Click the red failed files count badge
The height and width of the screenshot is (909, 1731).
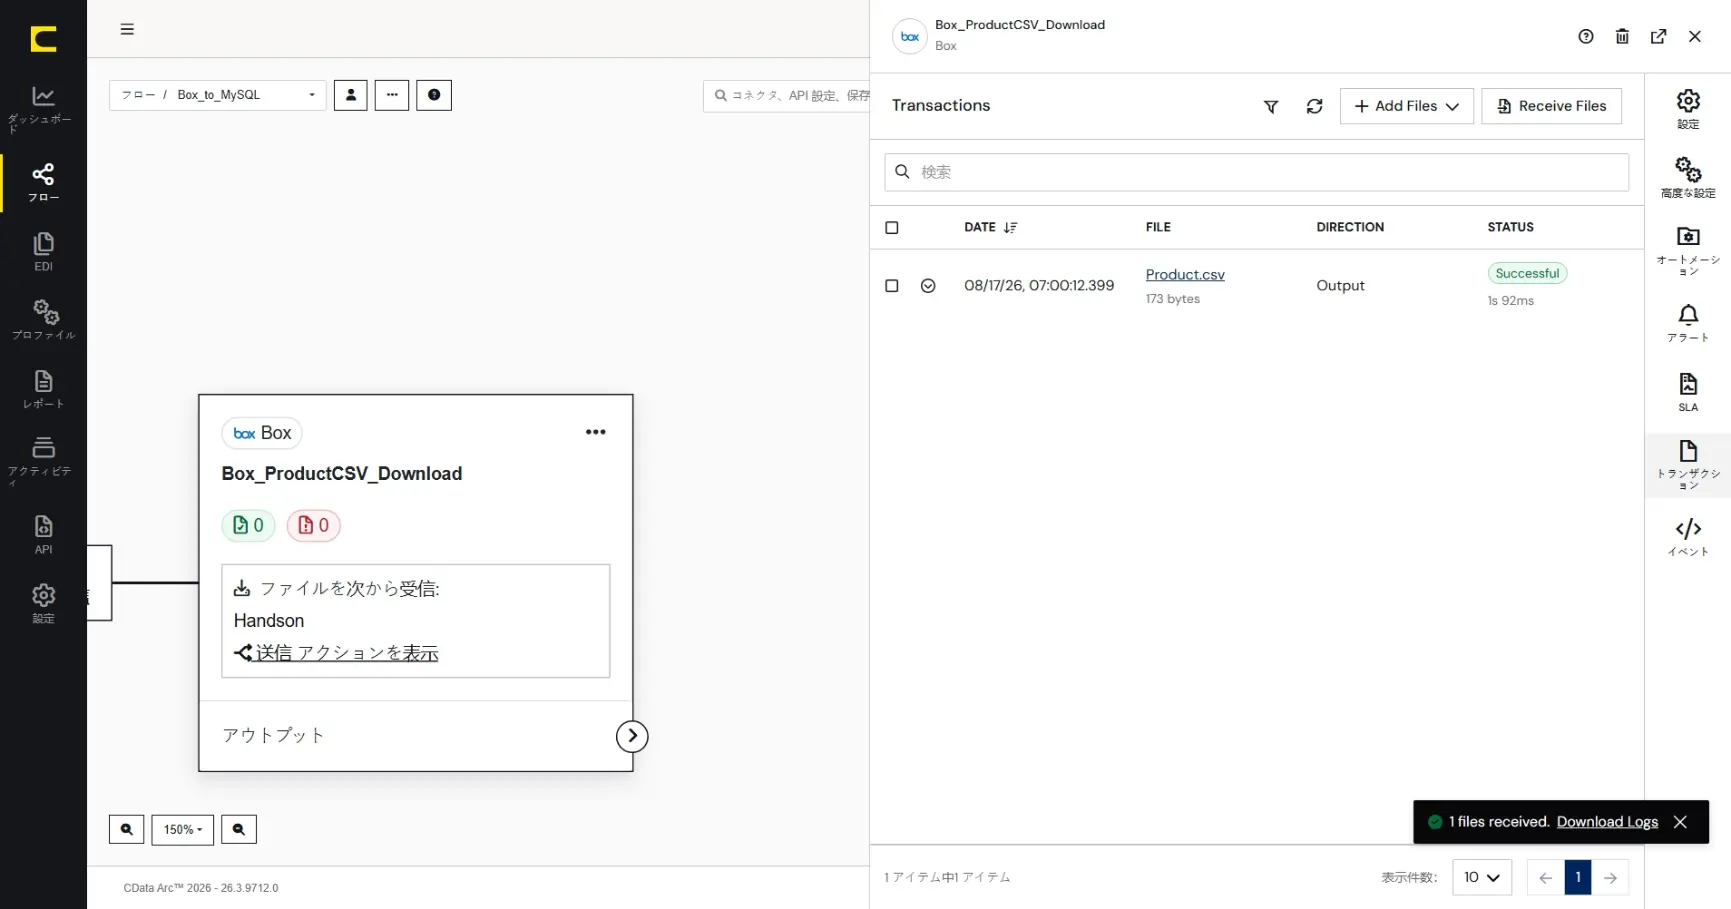[314, 525]
